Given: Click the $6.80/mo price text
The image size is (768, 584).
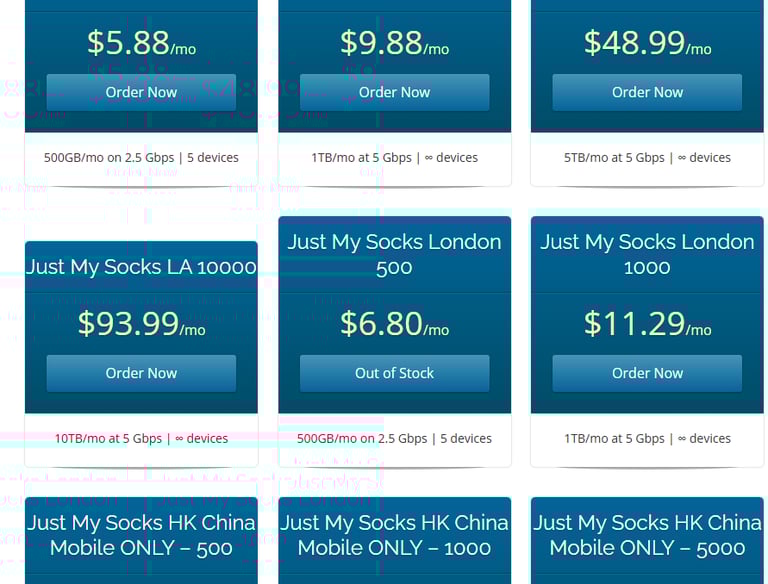Looking at the screenshot, I should click(394, 324).
